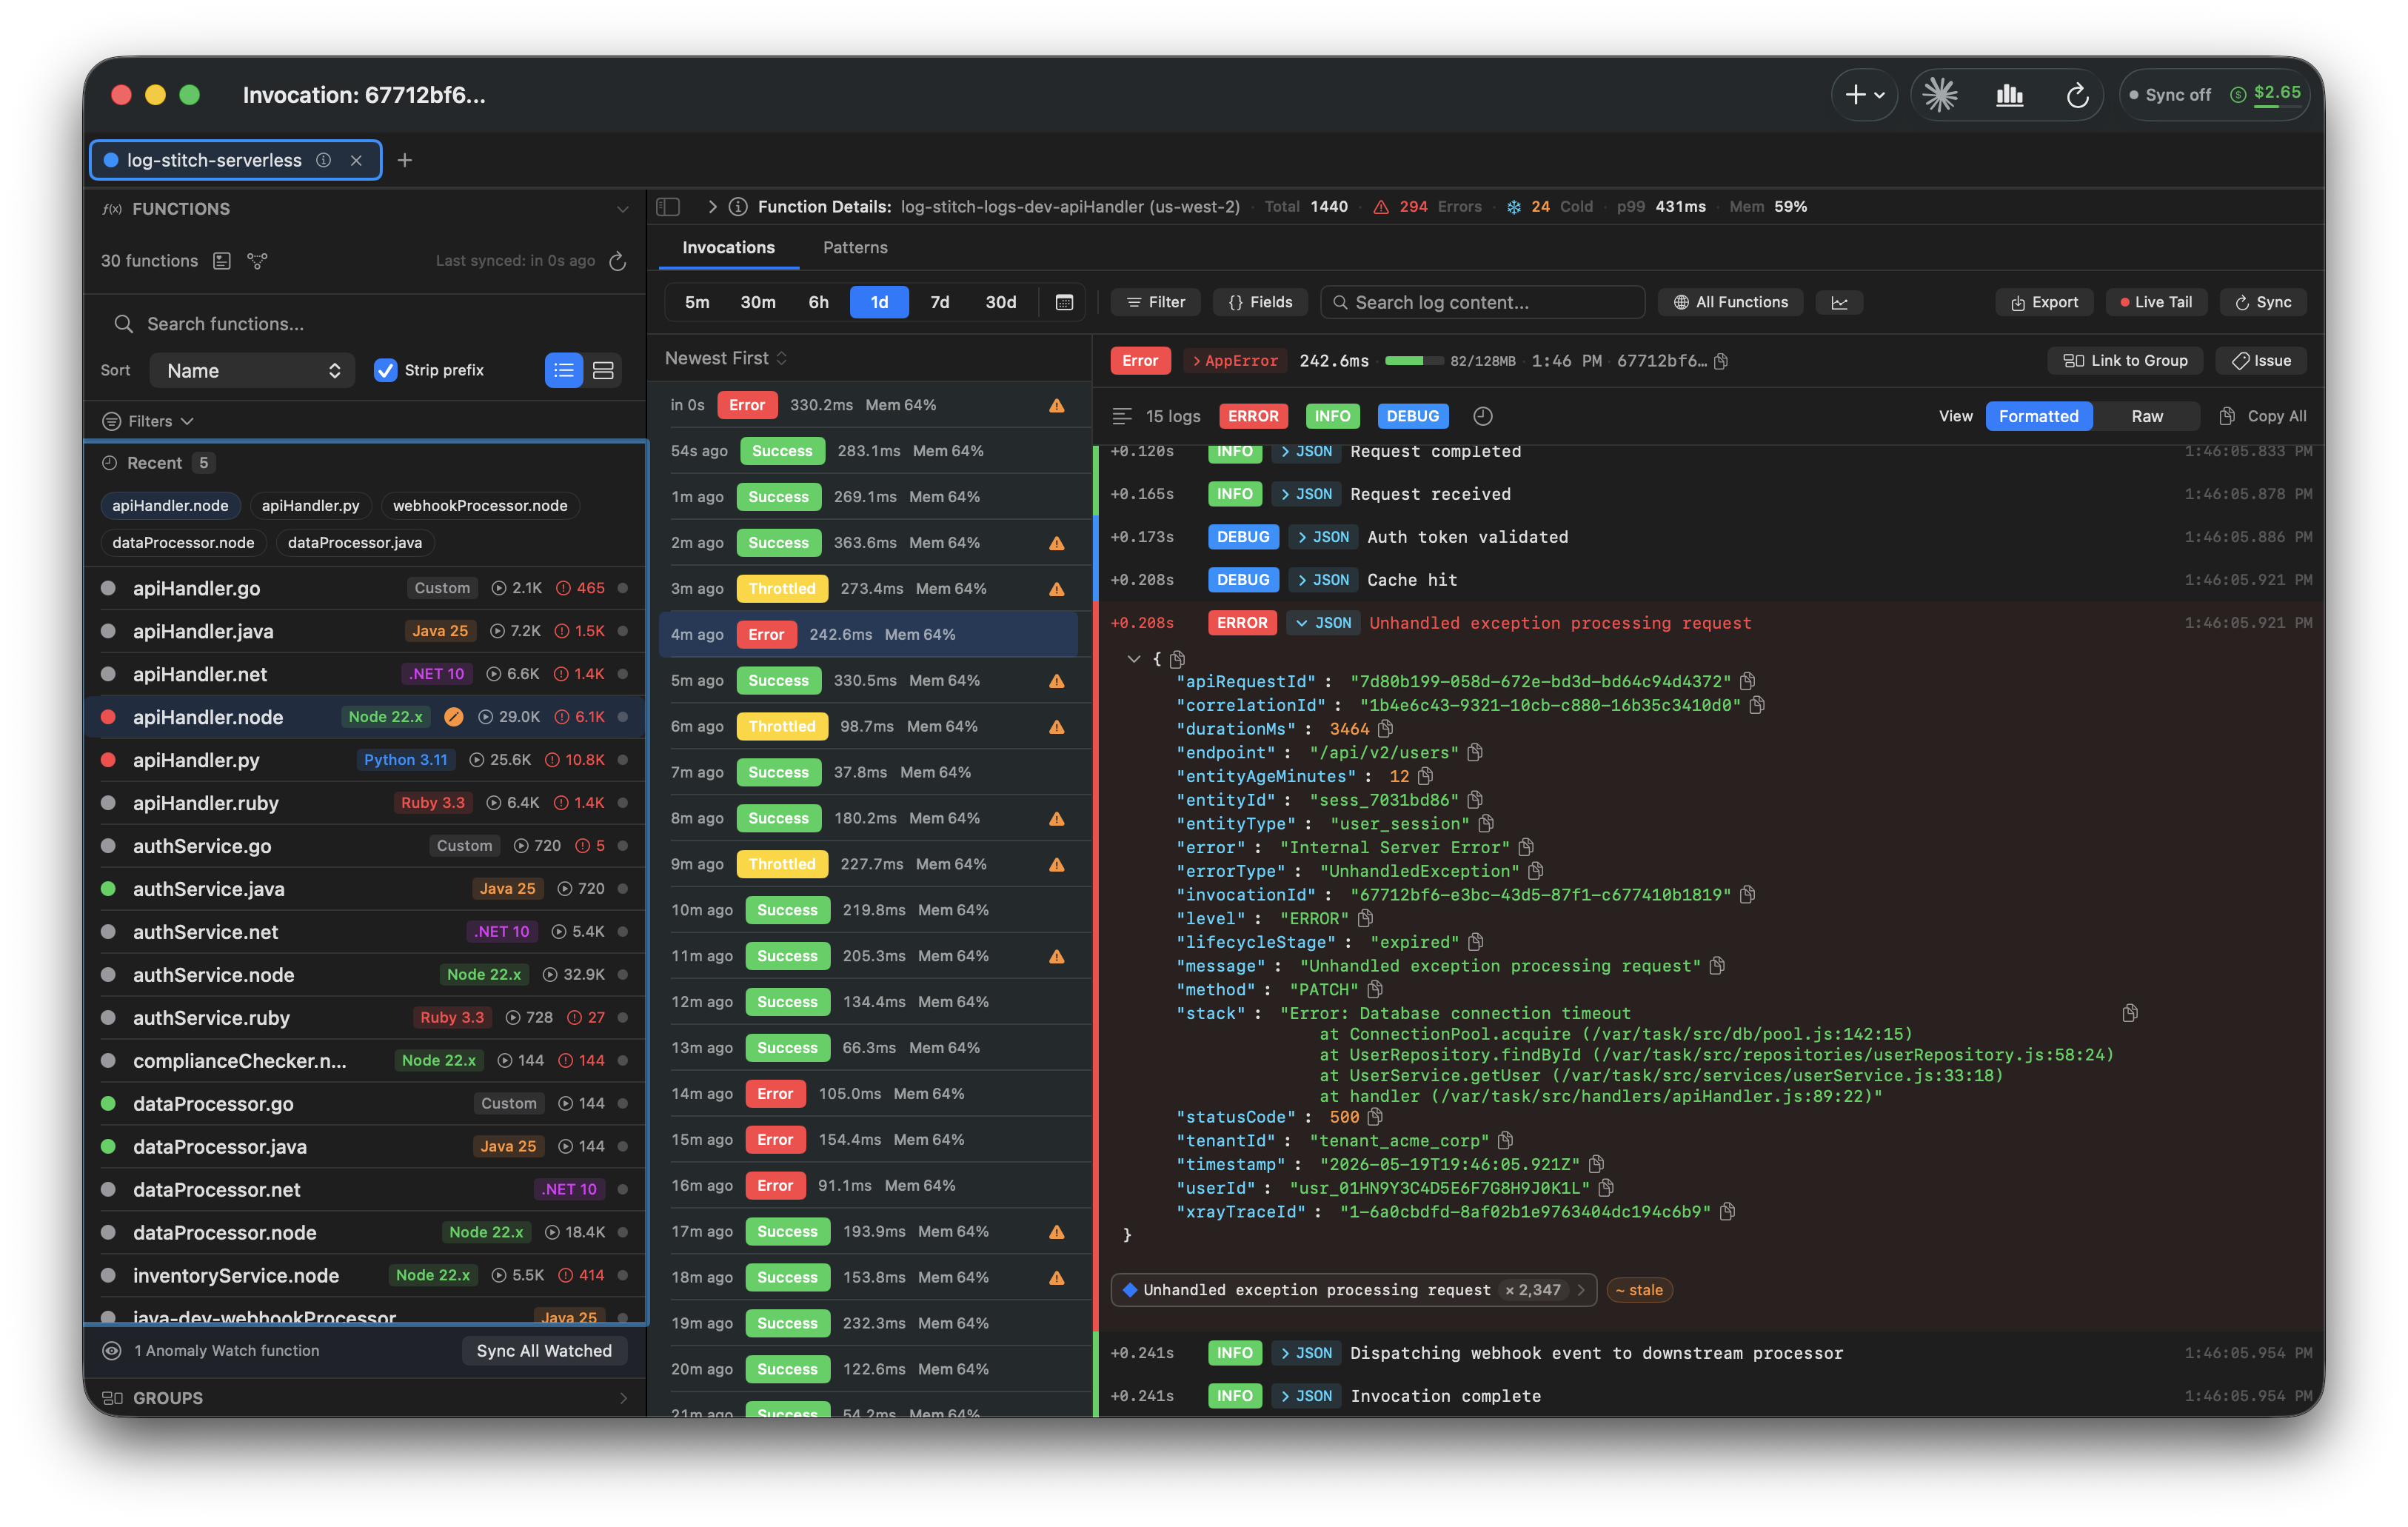Click the clock timestamp toggle icon
2408x1527 pixels.
click(x=1482, y=416)
